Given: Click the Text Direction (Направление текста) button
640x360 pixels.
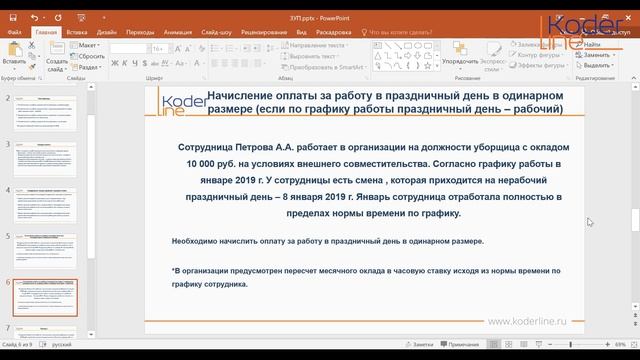Looking at the screenshot, I should 315,45.
